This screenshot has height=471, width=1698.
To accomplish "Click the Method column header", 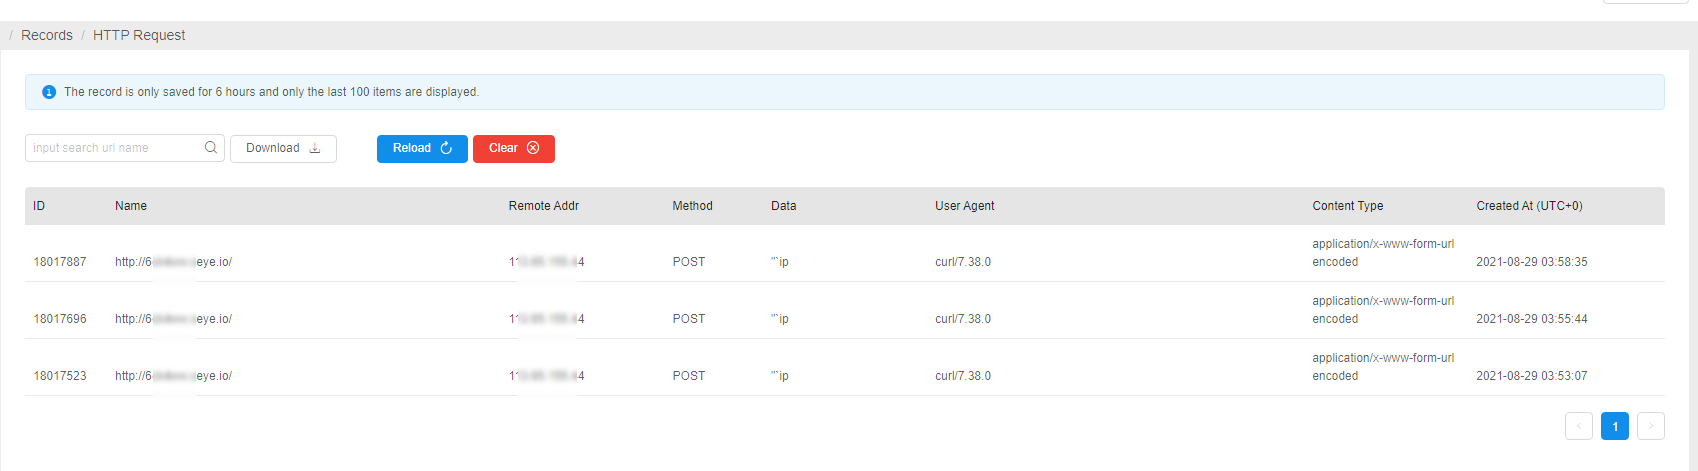I will click(692, 206).
